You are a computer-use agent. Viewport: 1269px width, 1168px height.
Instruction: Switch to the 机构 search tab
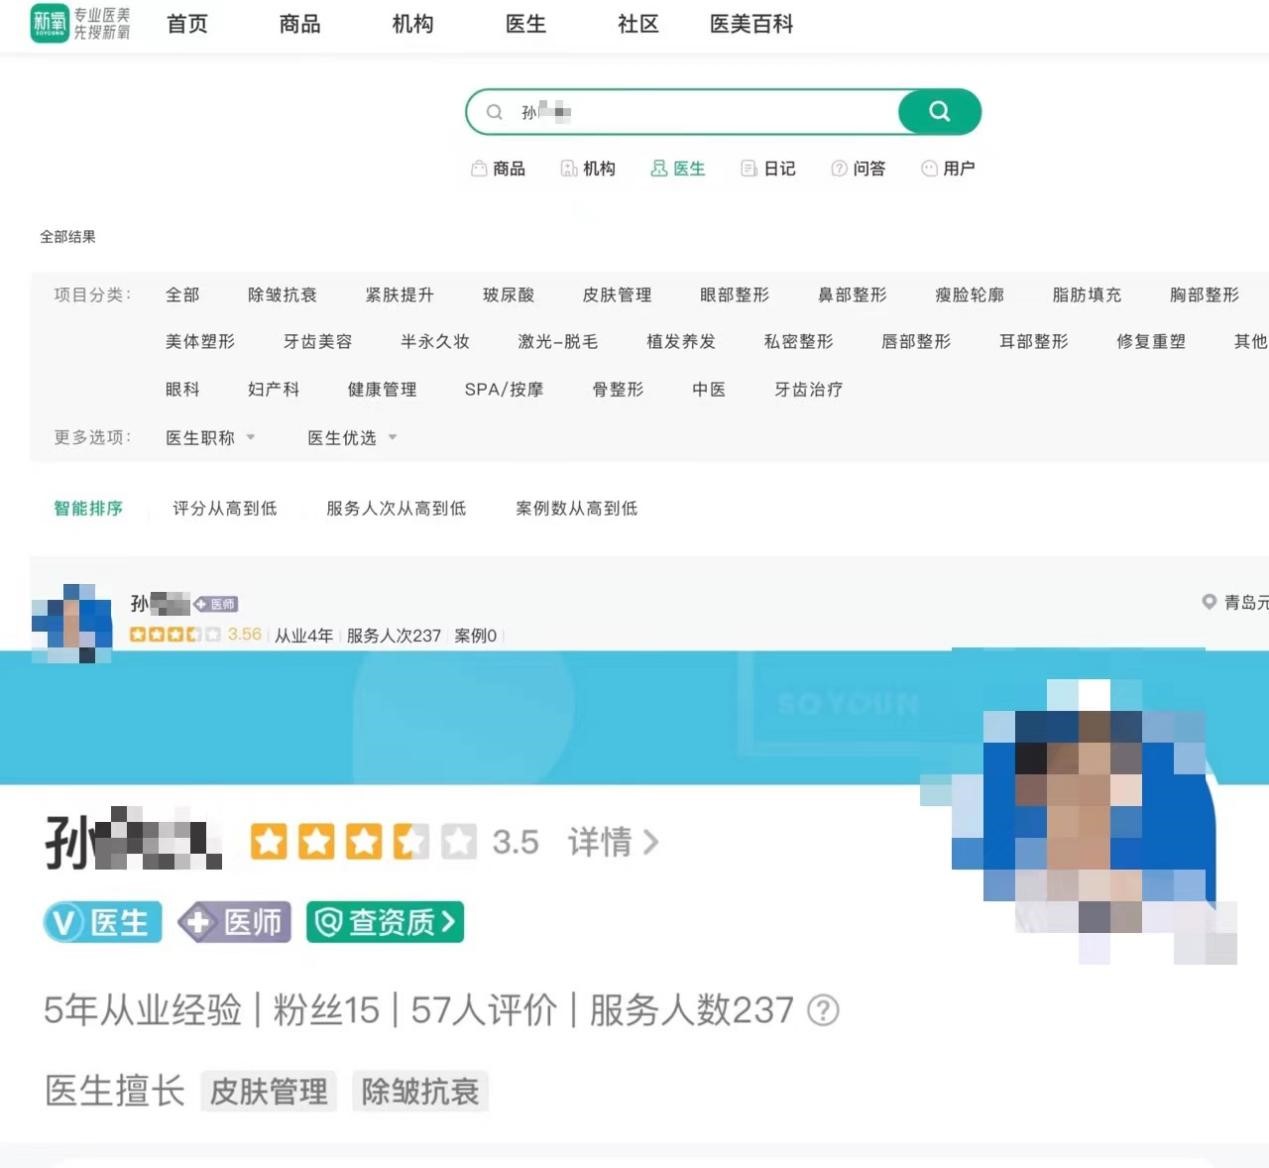588,169
